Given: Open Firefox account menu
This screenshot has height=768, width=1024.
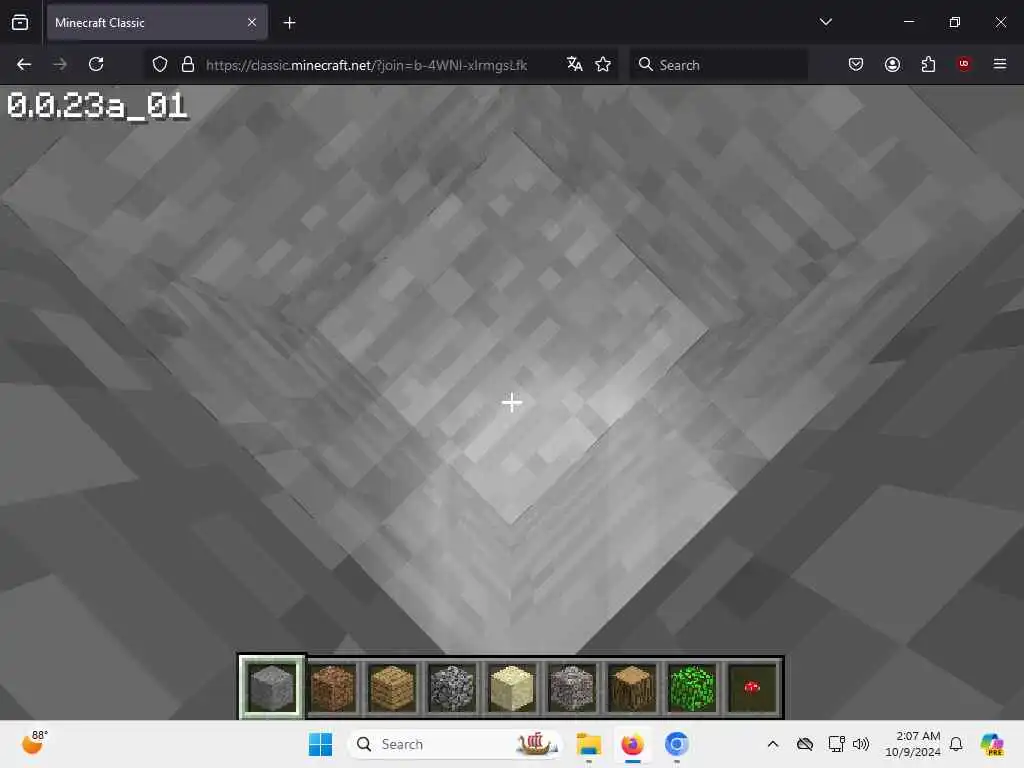Looking at the screenshot, I should pos(892,64).
